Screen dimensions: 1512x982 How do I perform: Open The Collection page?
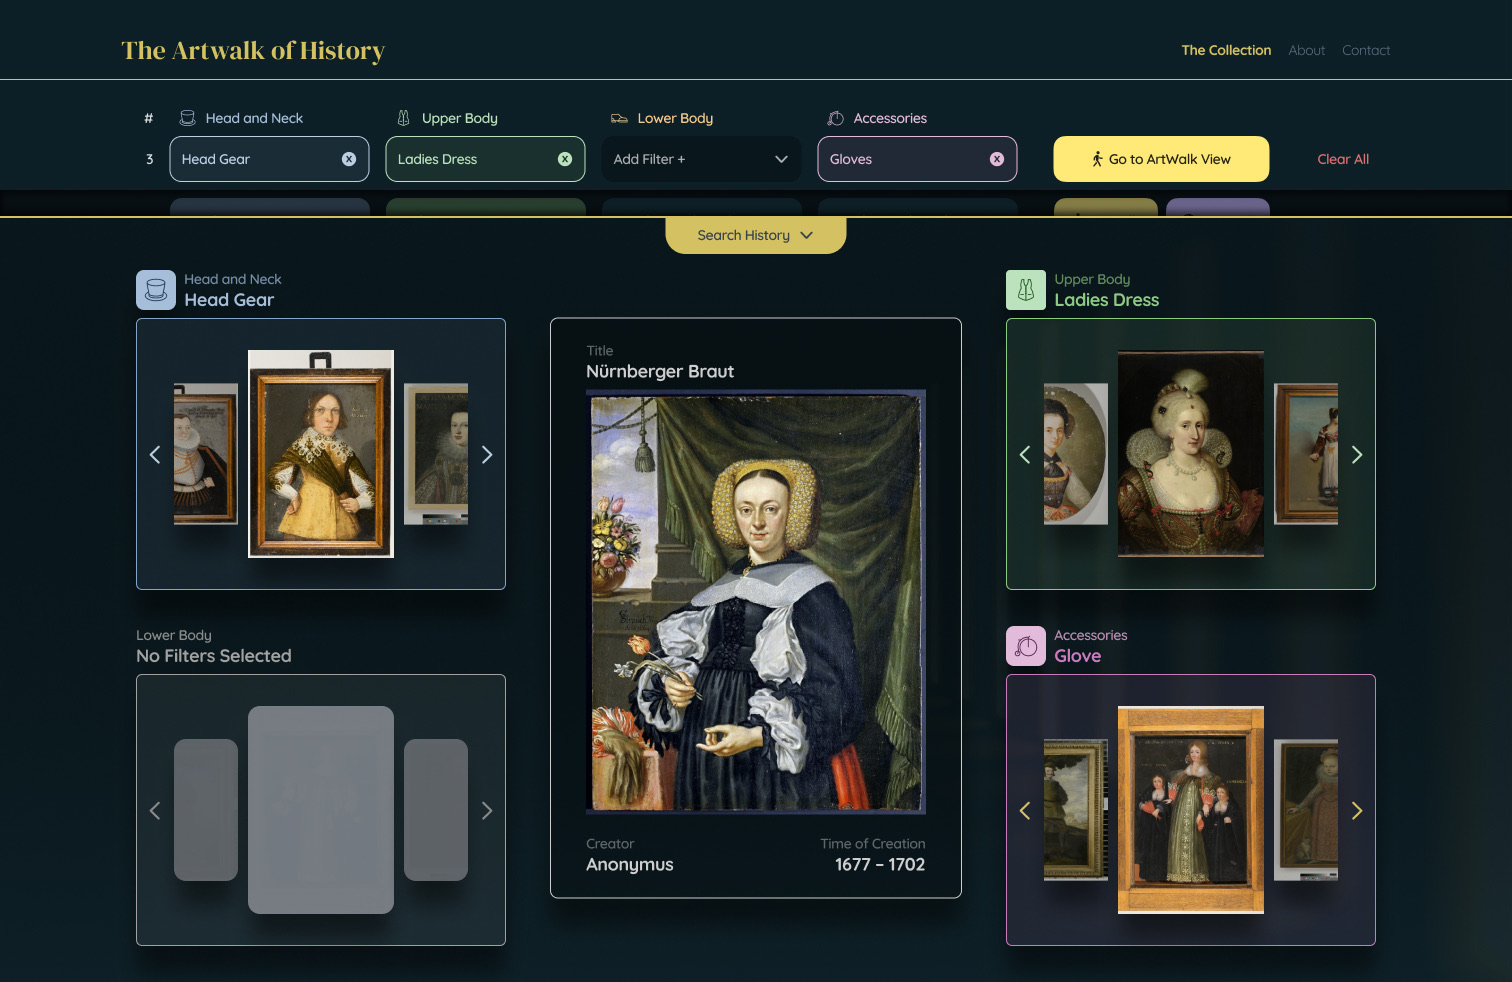(x=1226, y=50)
